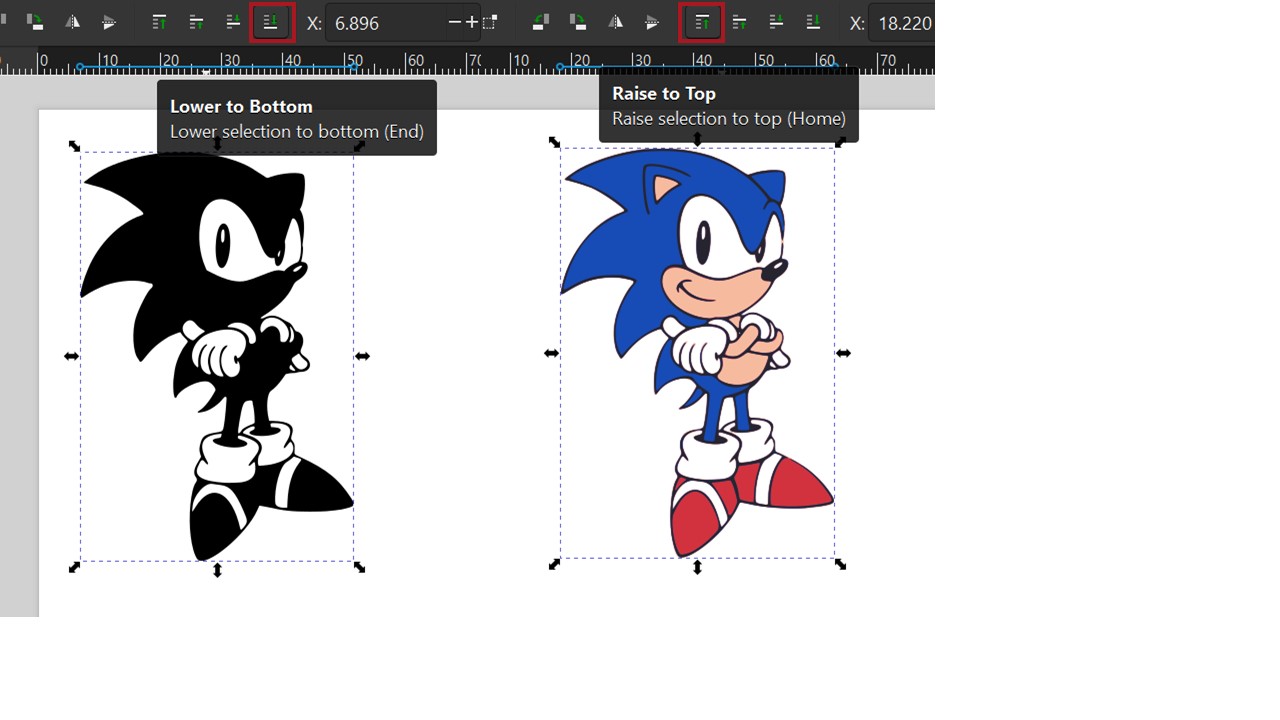Decrease X value with minus button
The width and height of the screenshot is (1280, 720).
(x=455, y=22)
